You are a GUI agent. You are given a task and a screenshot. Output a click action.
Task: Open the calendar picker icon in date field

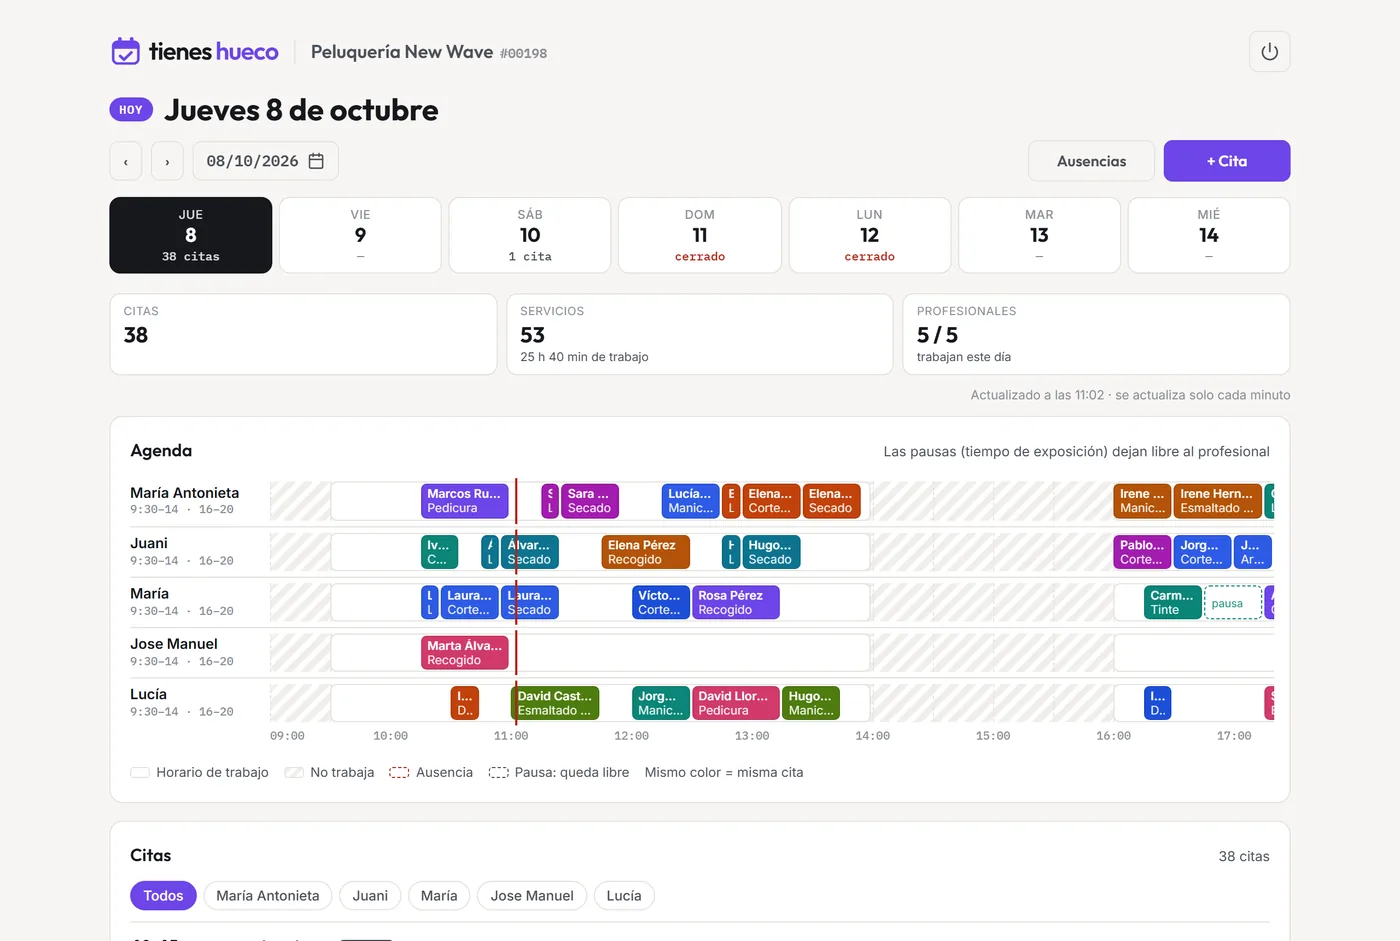[x=316, y=161]
